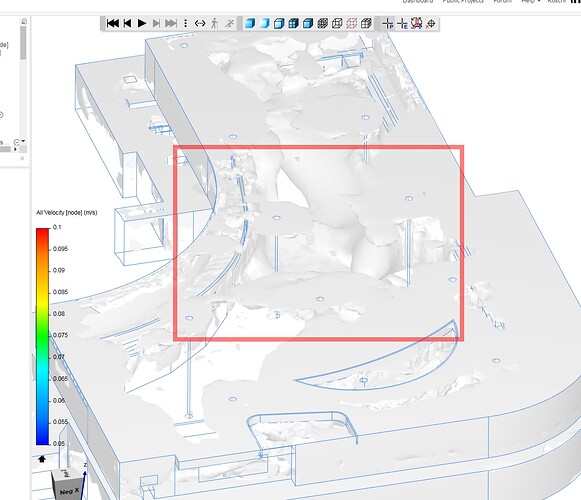Click the rotate-around-center icon

point(416,23)
